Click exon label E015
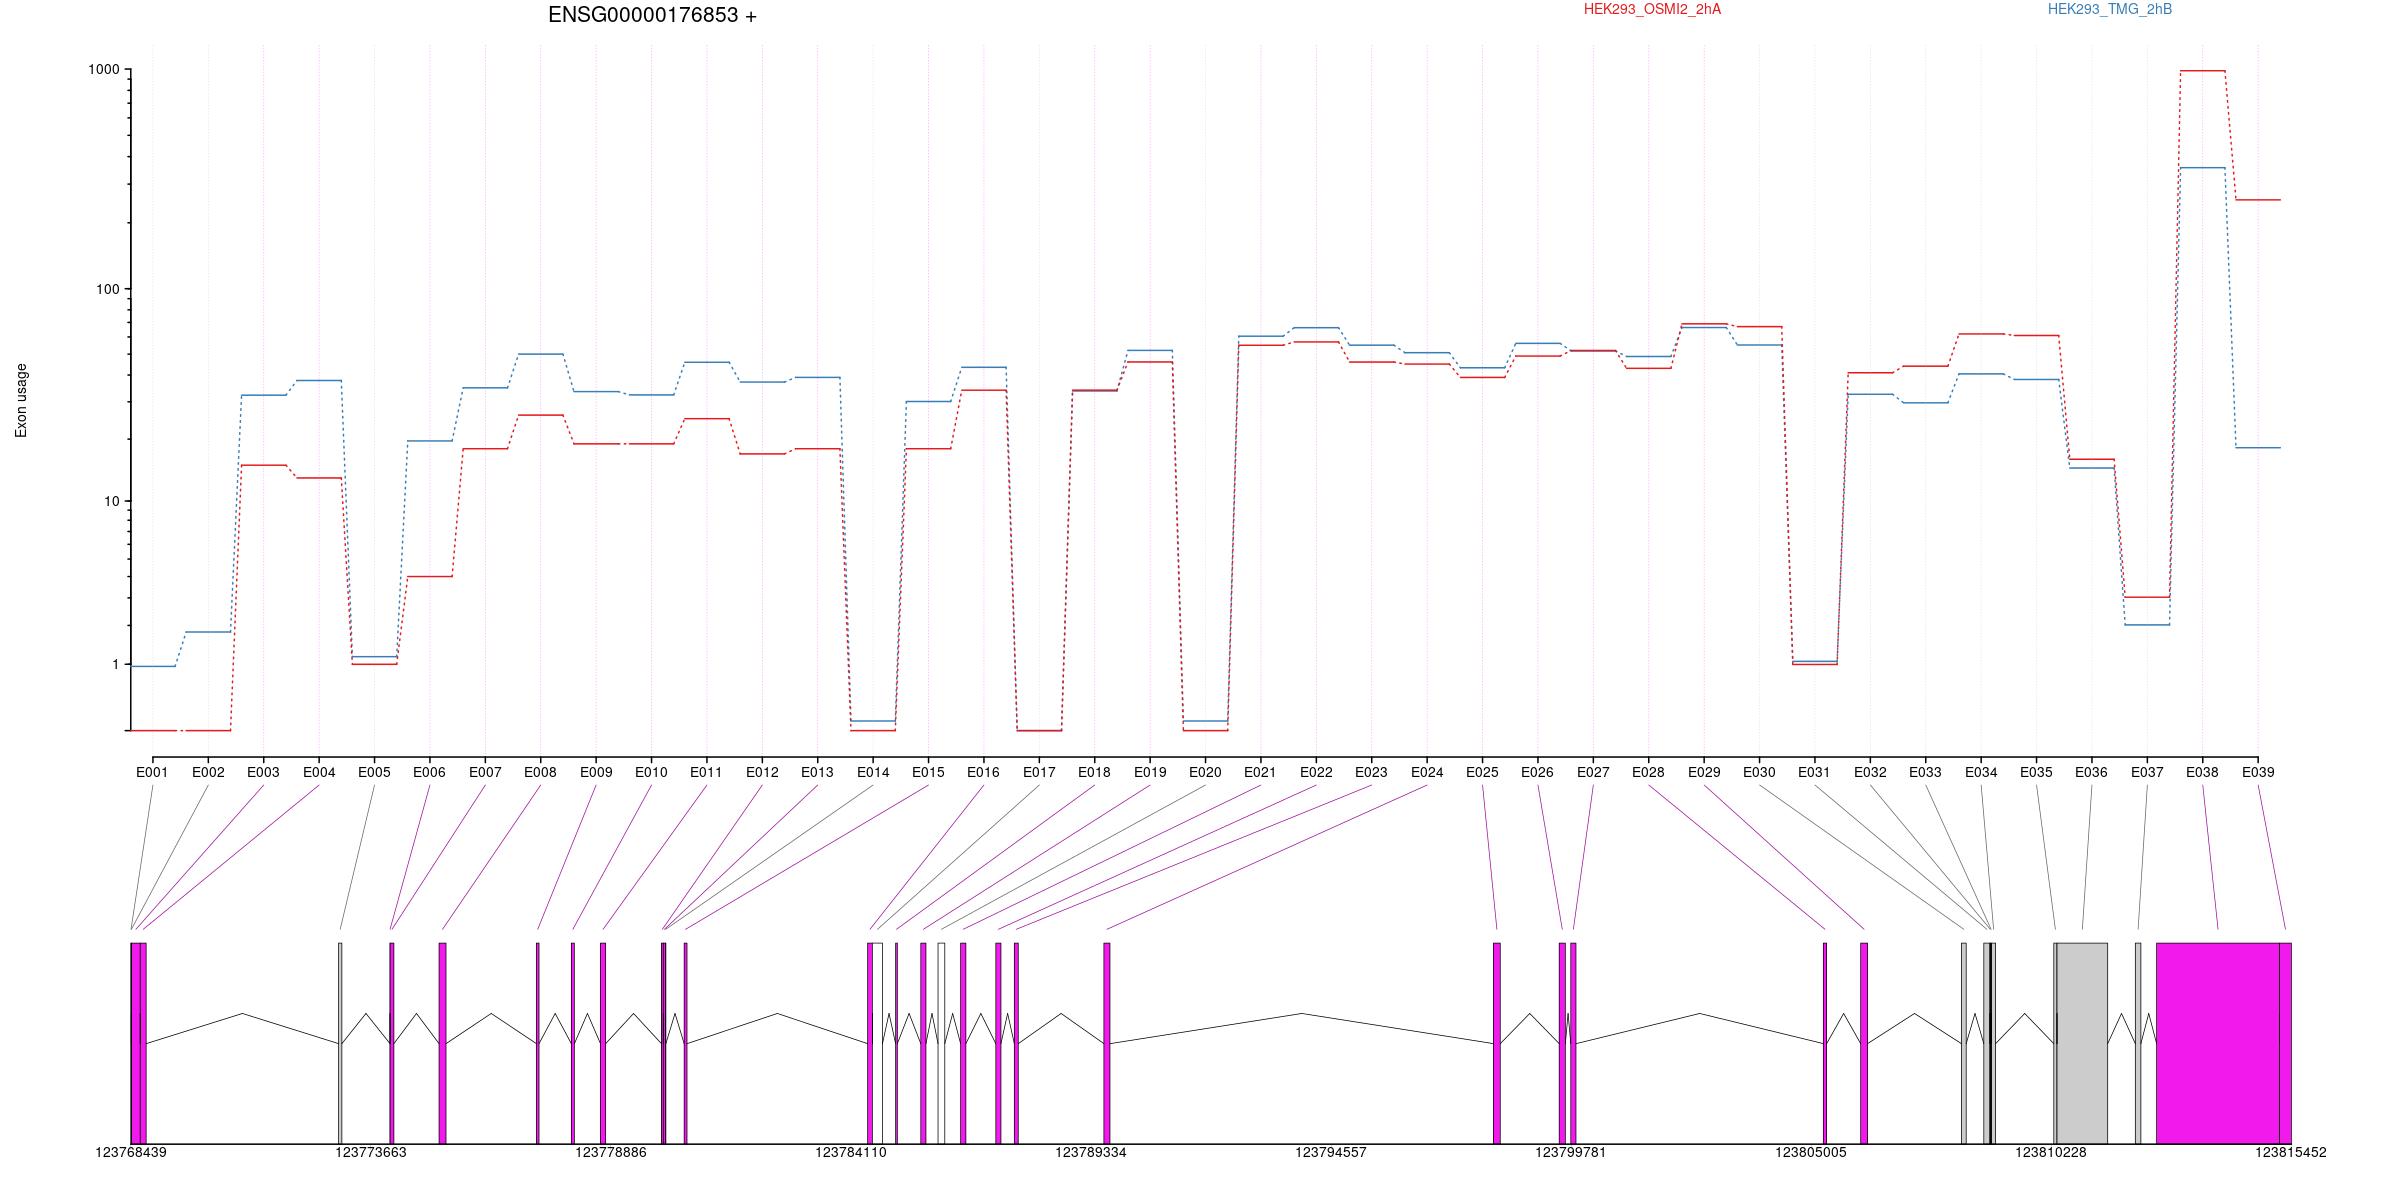 (928, 772)
